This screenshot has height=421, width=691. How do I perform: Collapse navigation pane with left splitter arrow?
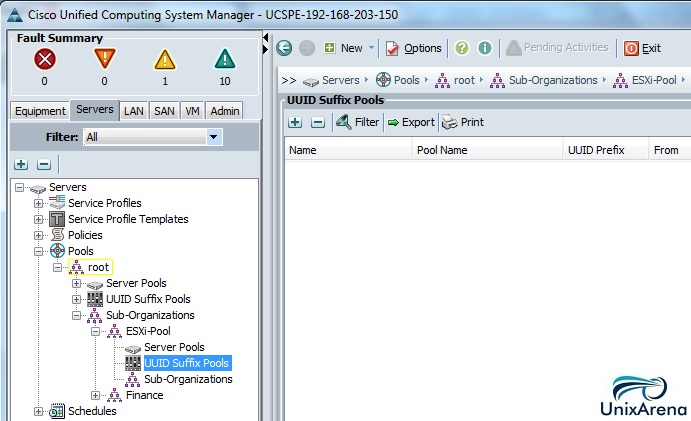[265, 37]
